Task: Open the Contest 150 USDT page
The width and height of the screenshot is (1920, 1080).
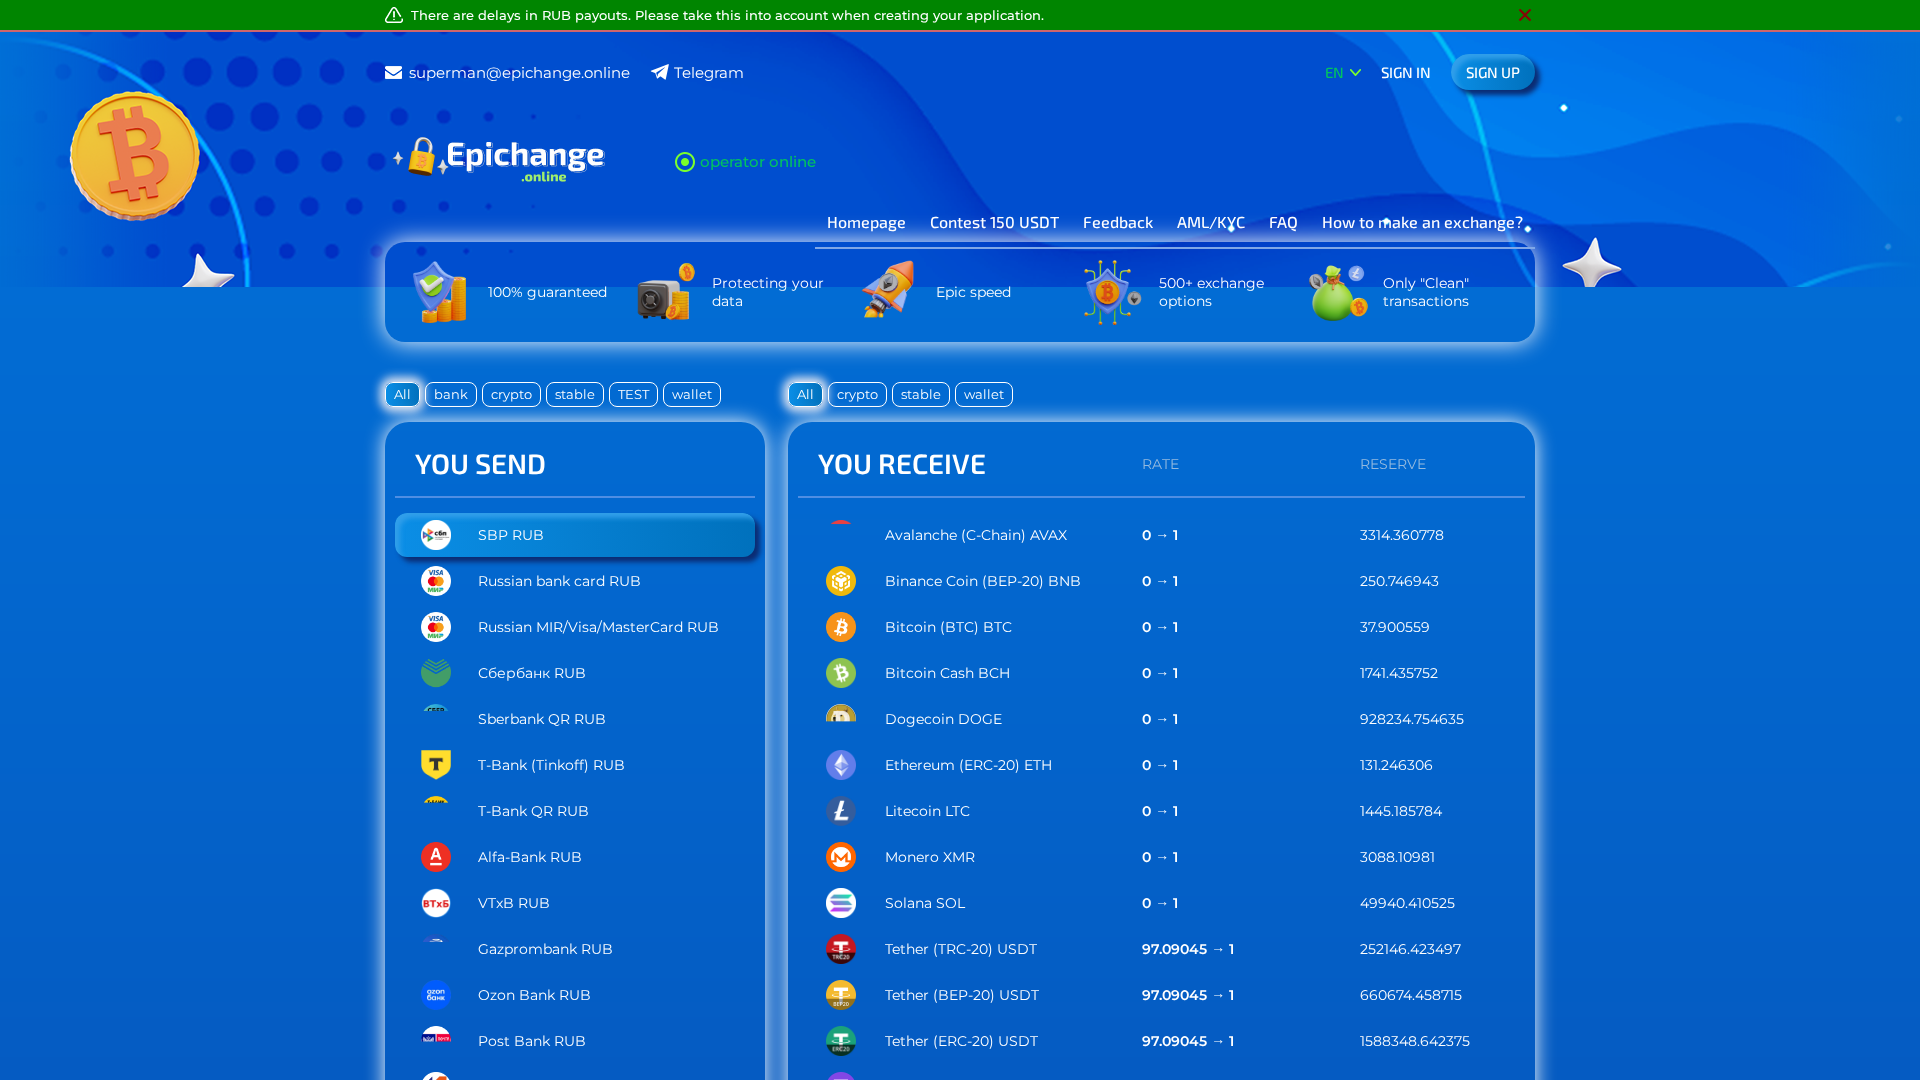Action: point(994,223)
